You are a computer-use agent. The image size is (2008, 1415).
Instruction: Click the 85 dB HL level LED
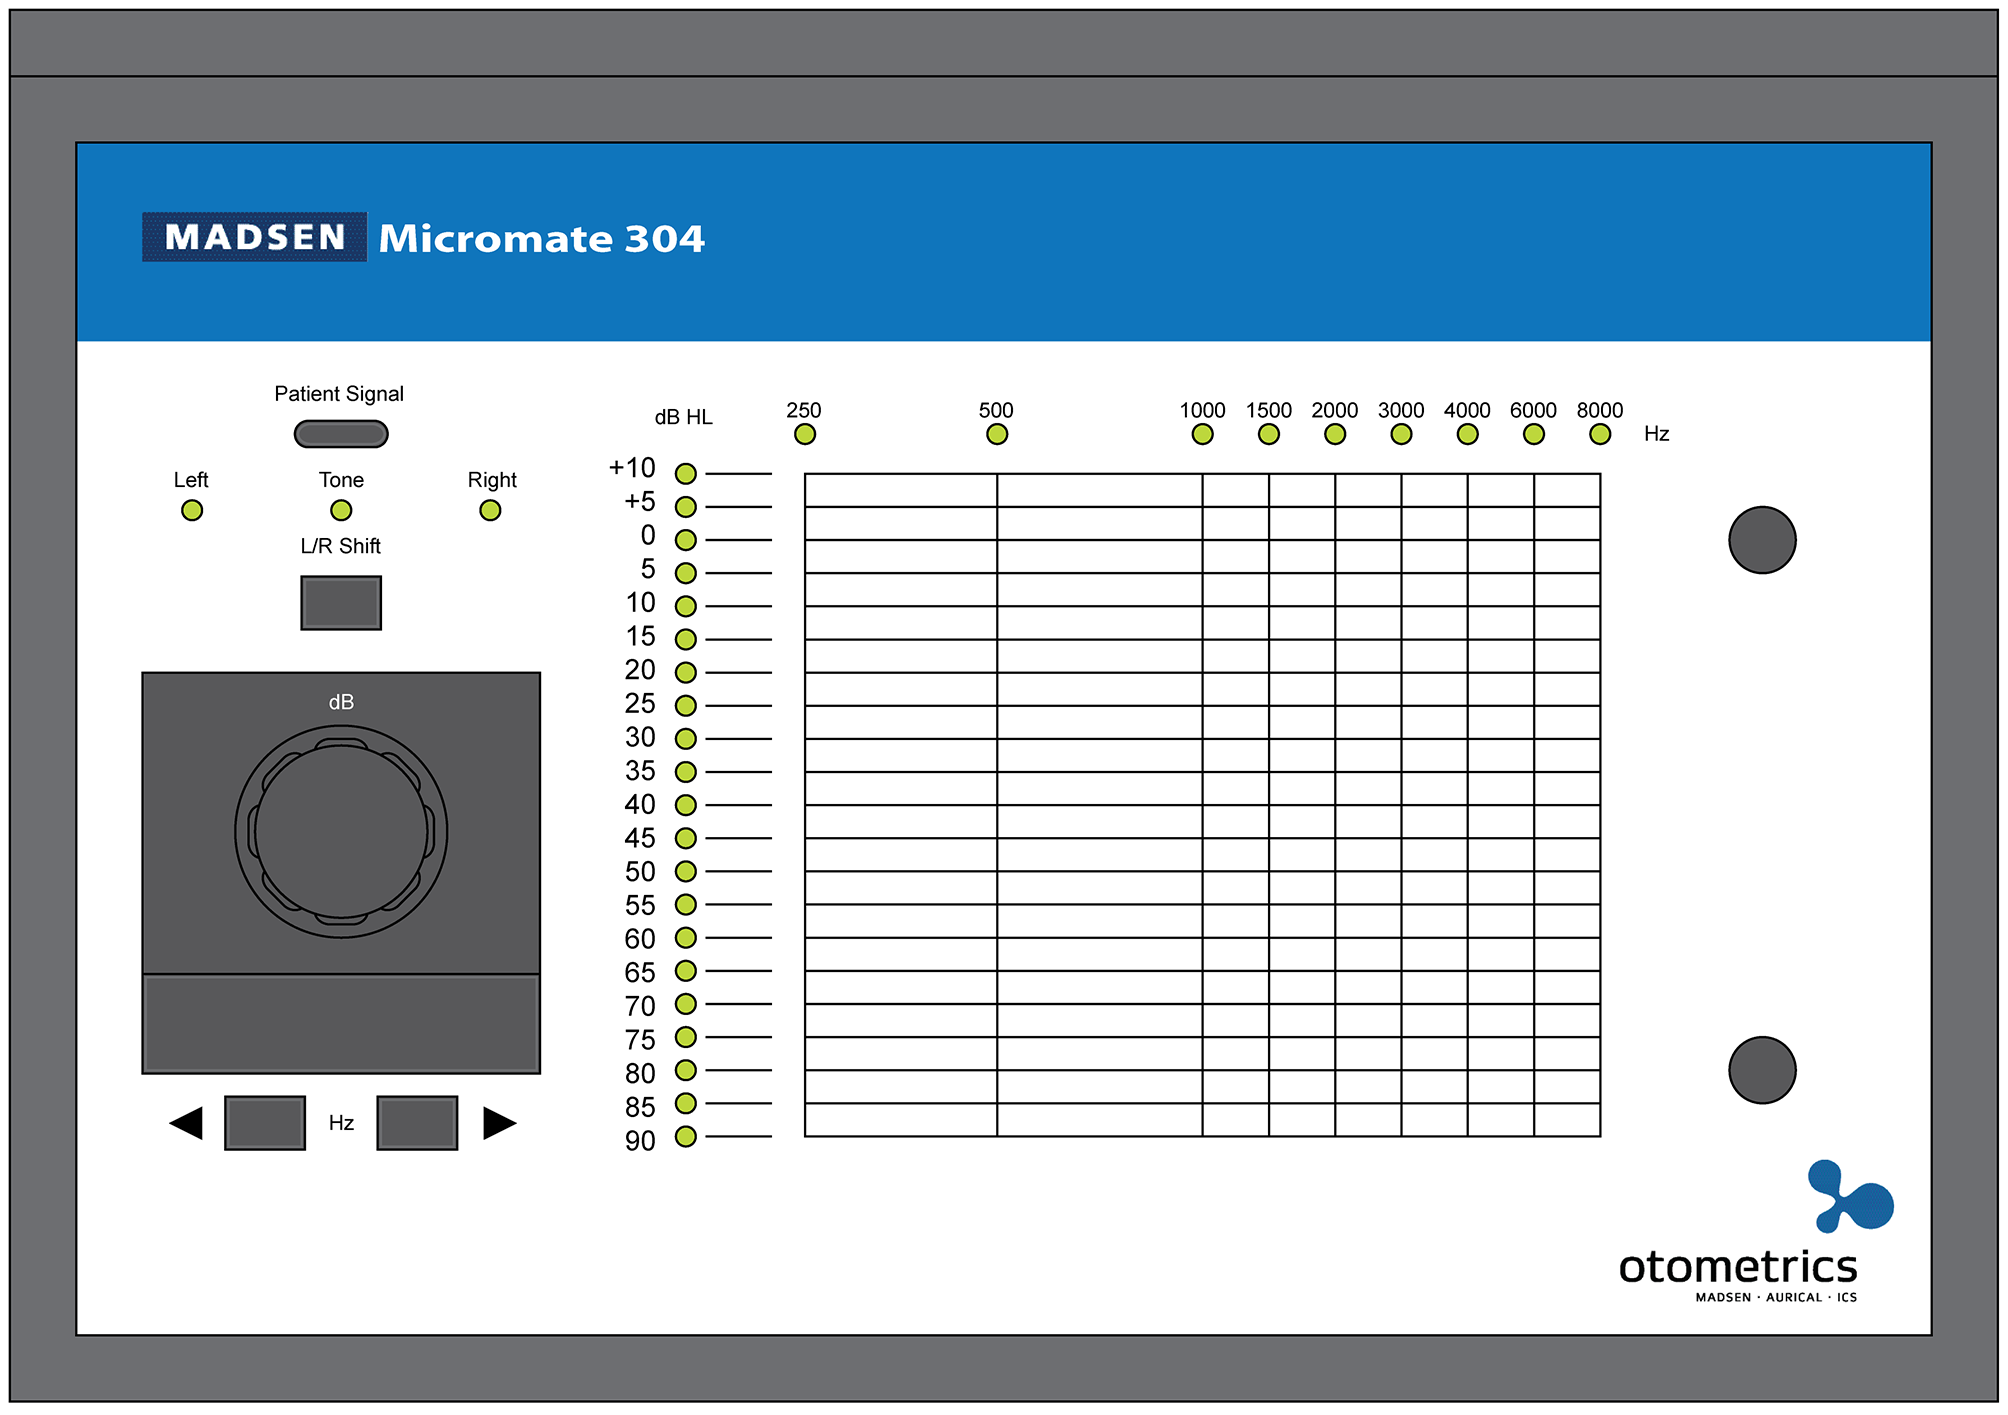(x=686, y=1103)
